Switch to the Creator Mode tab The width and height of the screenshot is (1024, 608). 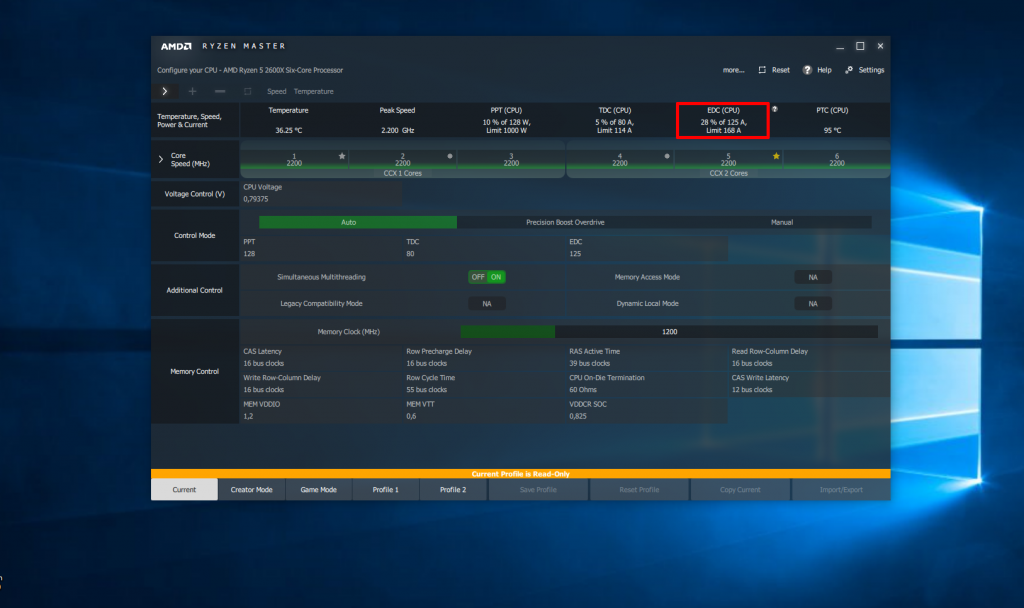251,489
